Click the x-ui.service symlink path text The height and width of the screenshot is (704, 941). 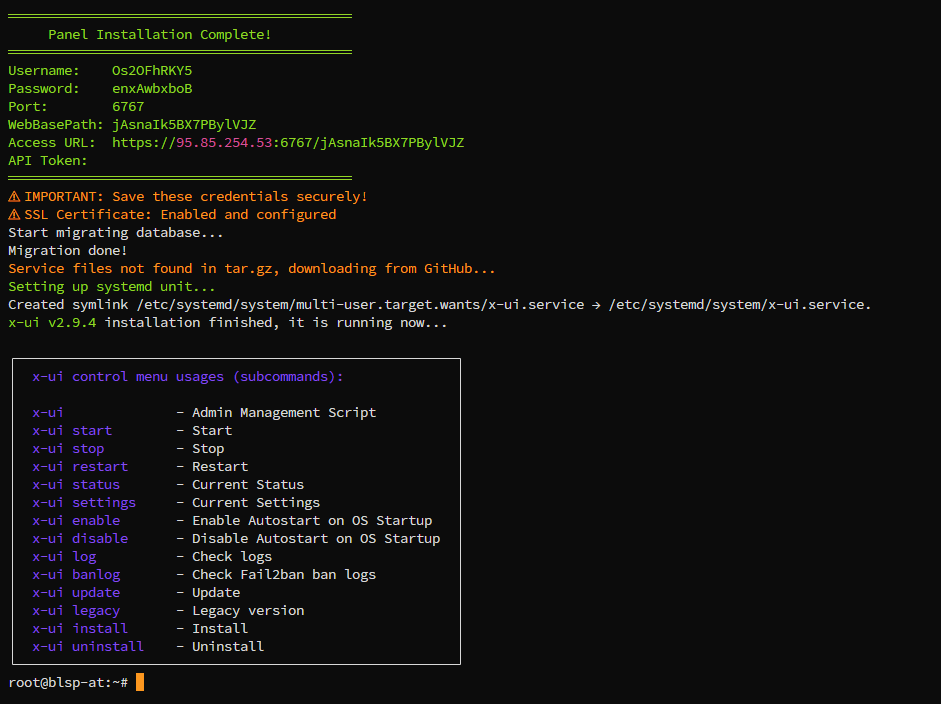(x=360, y=305)
